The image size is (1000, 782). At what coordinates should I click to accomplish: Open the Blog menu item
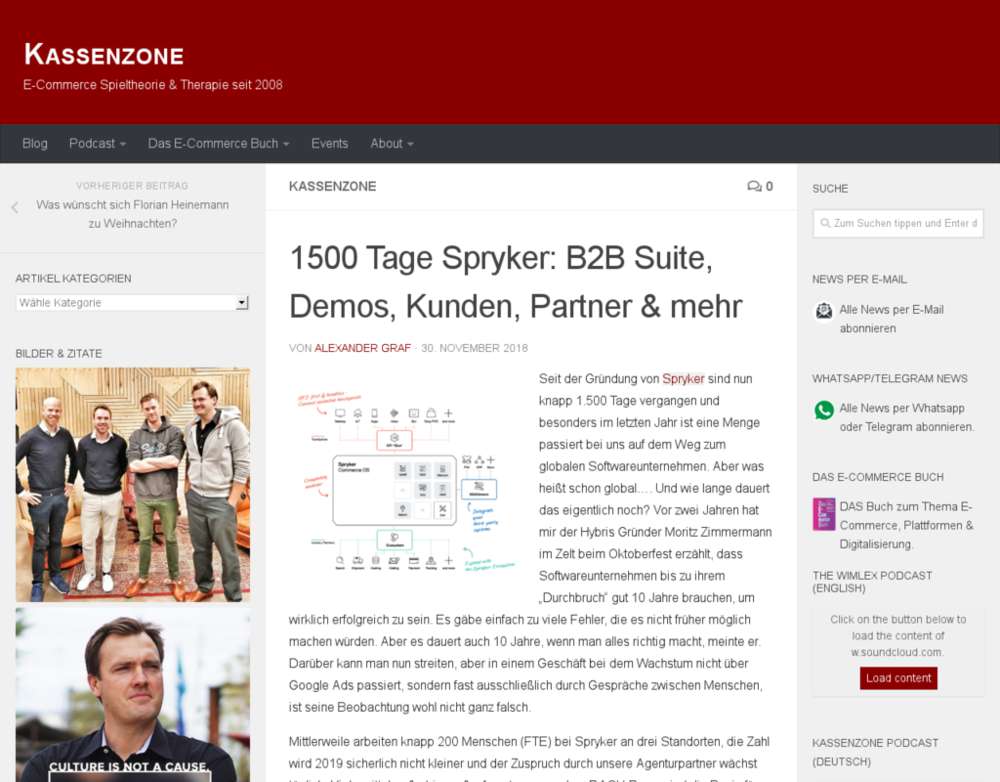35,144
